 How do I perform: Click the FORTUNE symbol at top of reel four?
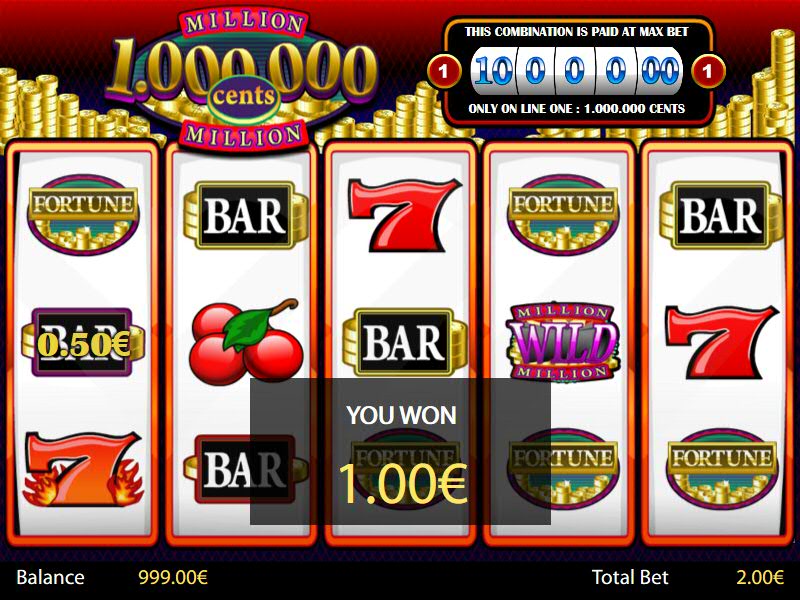pyautogui.click(x=563, y=214)
